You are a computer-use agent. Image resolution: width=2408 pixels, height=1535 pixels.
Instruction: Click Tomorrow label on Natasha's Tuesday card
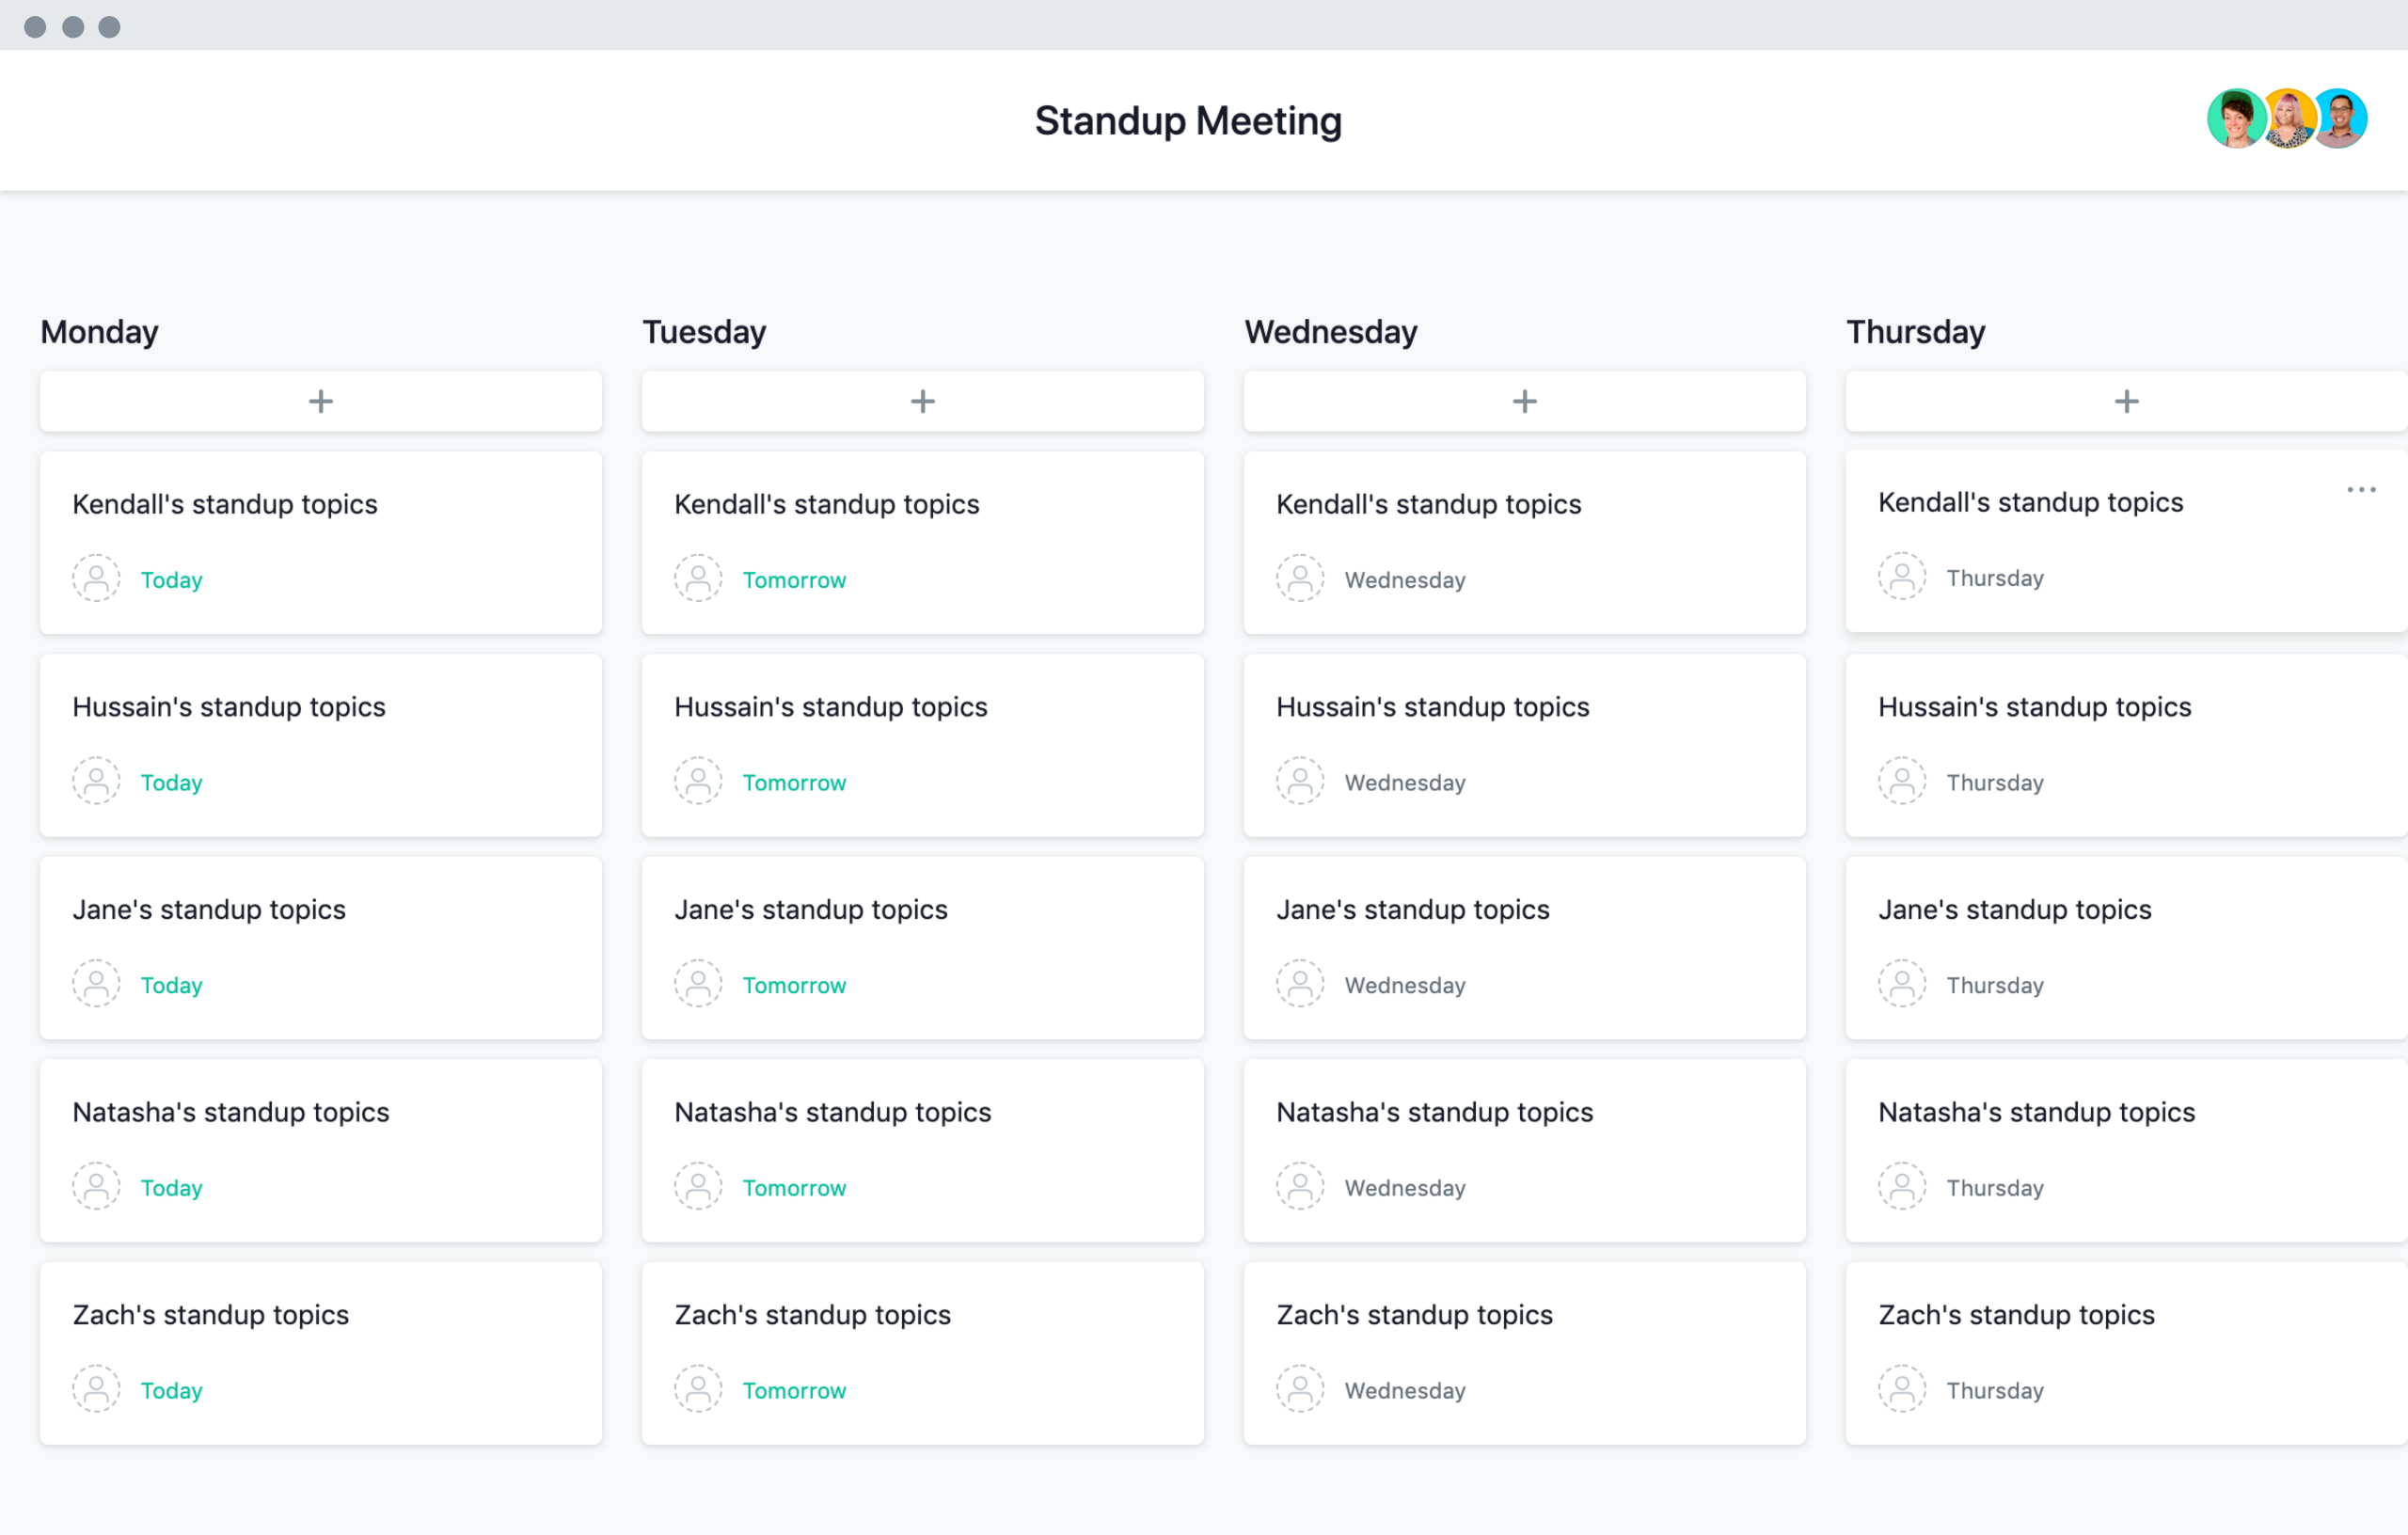click(x=793, y=1188)
